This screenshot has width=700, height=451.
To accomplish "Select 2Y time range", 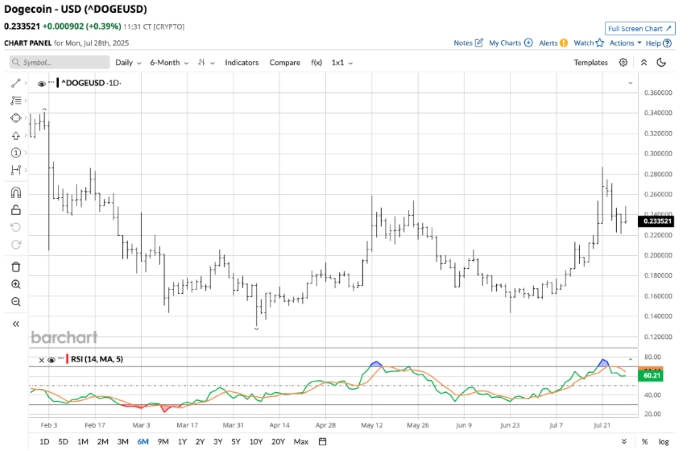I will [200, 442].
